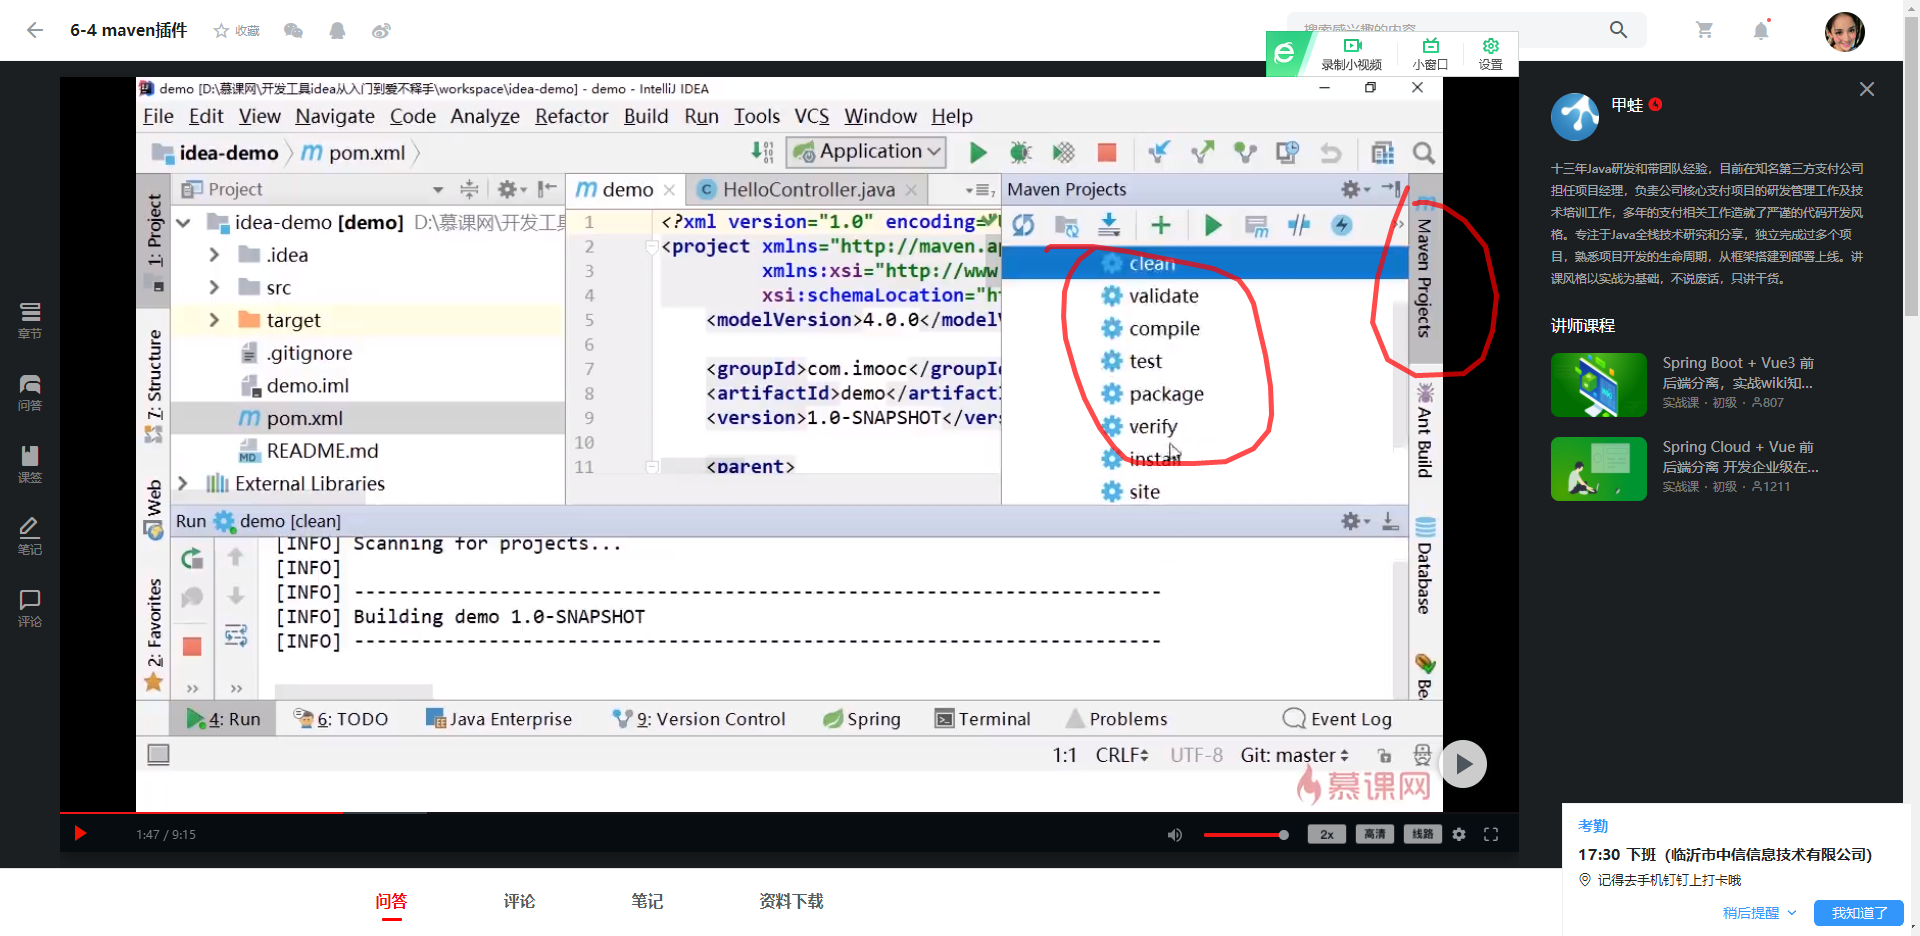Open the 章节 chapters sidebar icon

pos(30,320)
